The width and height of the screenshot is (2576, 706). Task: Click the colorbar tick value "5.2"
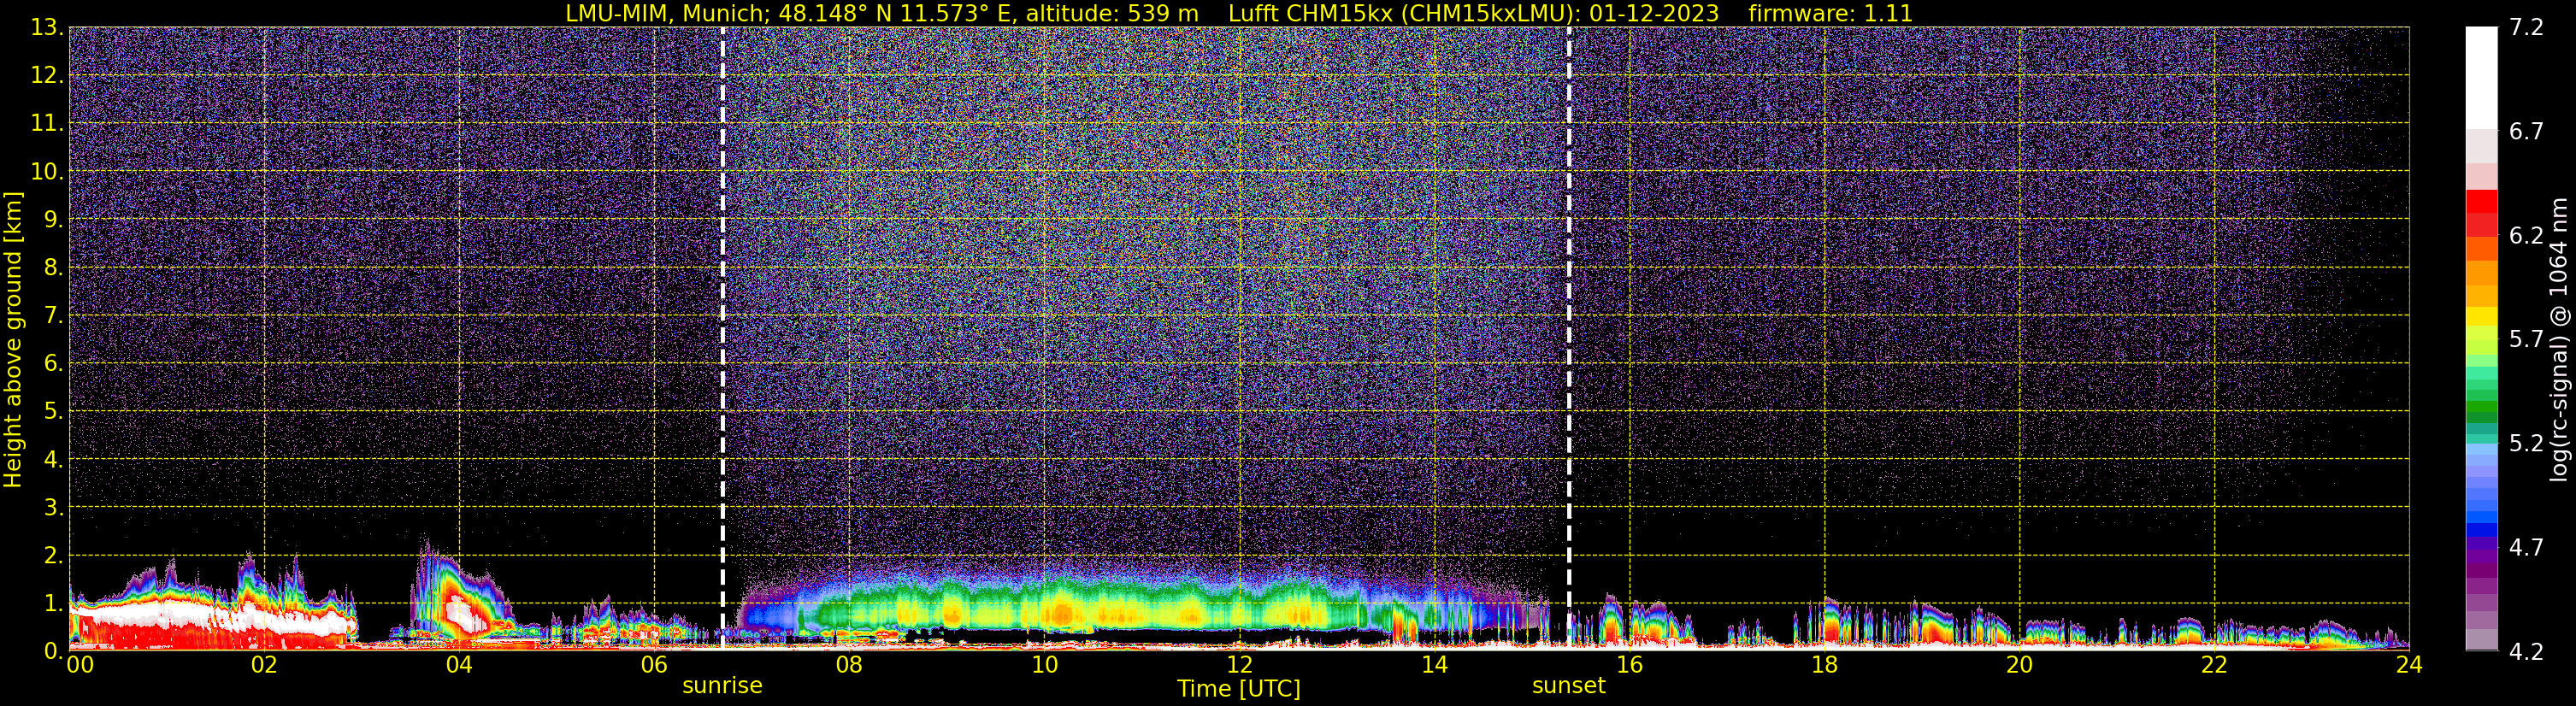[2526, 443]
